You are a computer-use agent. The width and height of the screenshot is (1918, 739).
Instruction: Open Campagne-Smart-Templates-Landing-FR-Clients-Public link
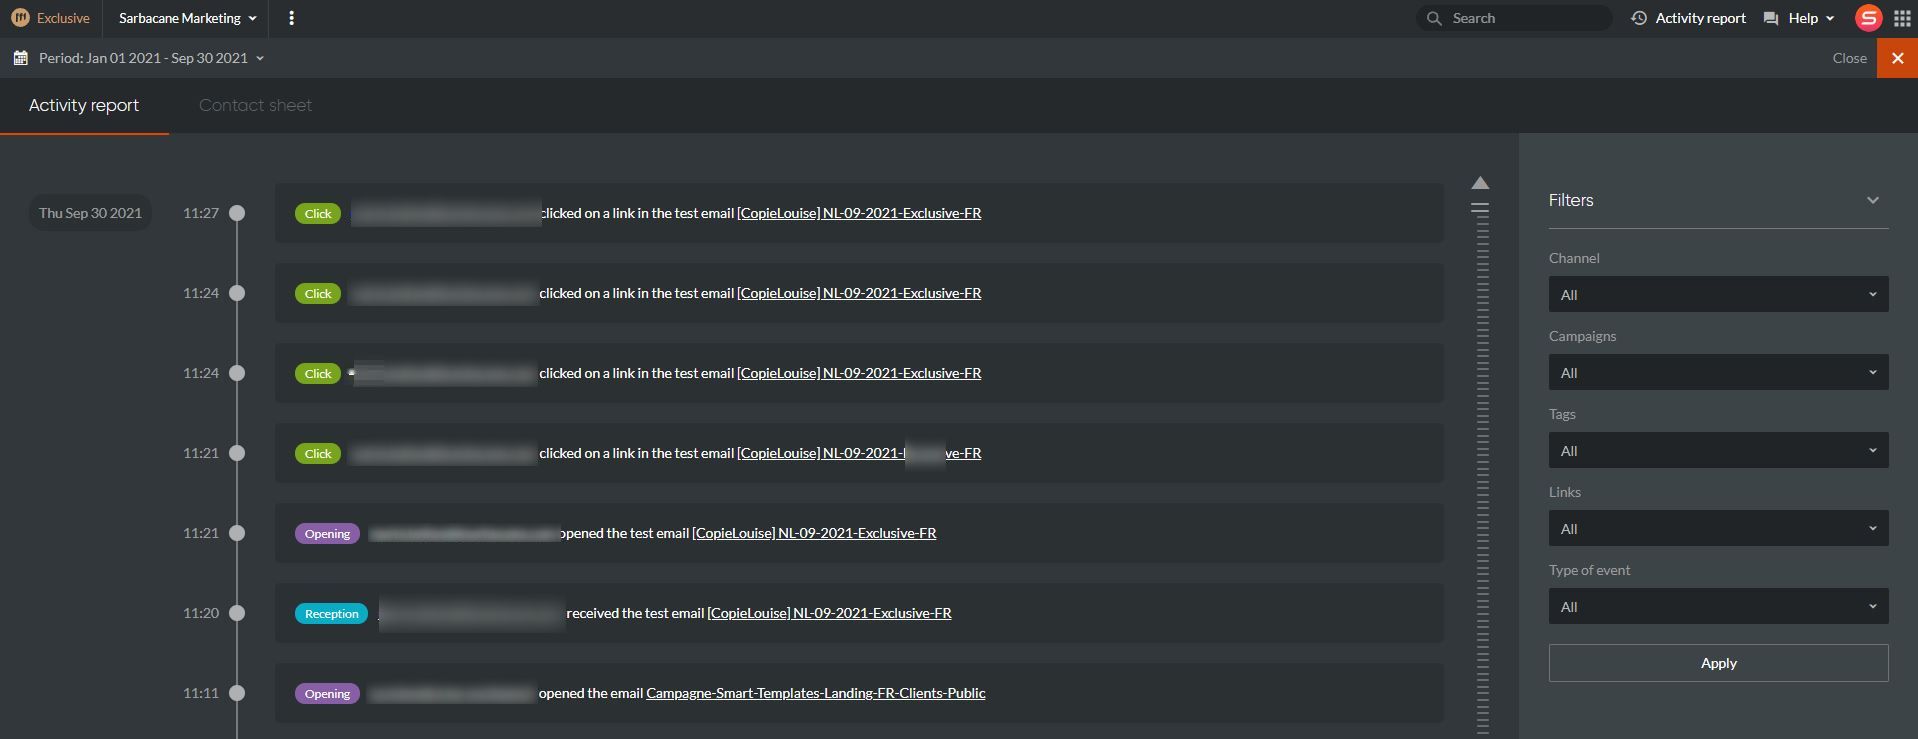815,693
